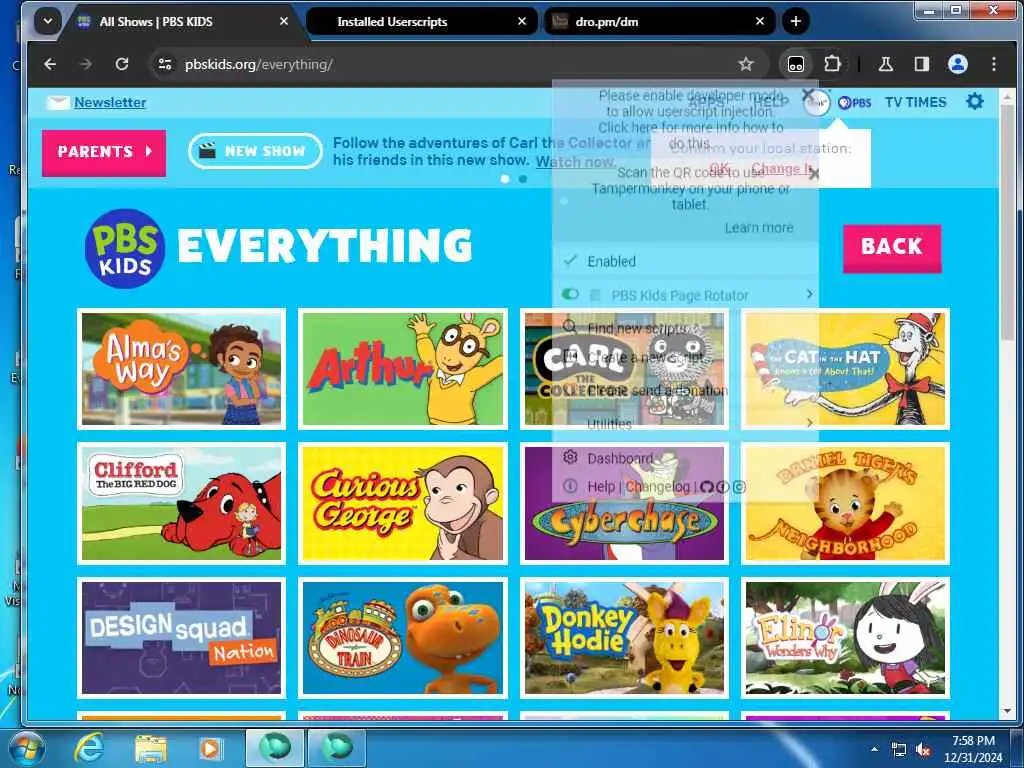Select Create a new script
1024x768 pixels.
coord(686,357)
